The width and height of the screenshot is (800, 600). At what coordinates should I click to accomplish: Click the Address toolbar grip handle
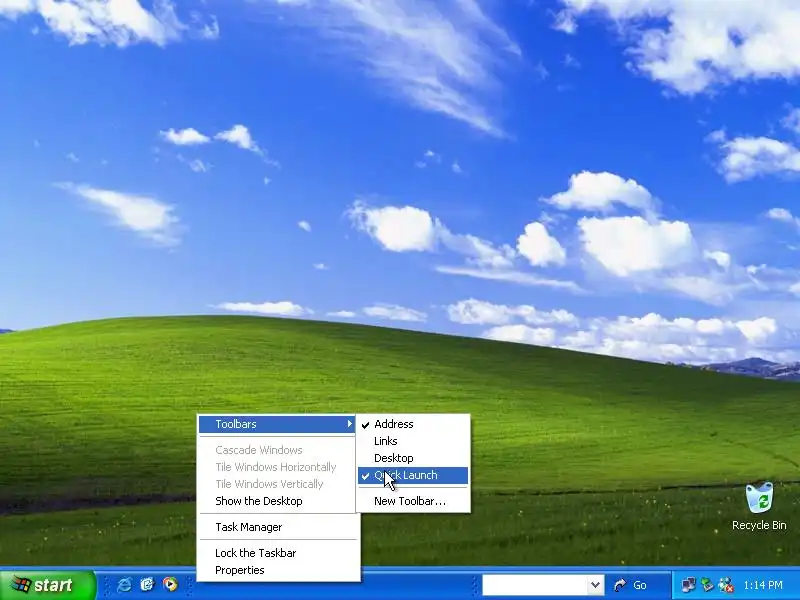pos(474,585)
